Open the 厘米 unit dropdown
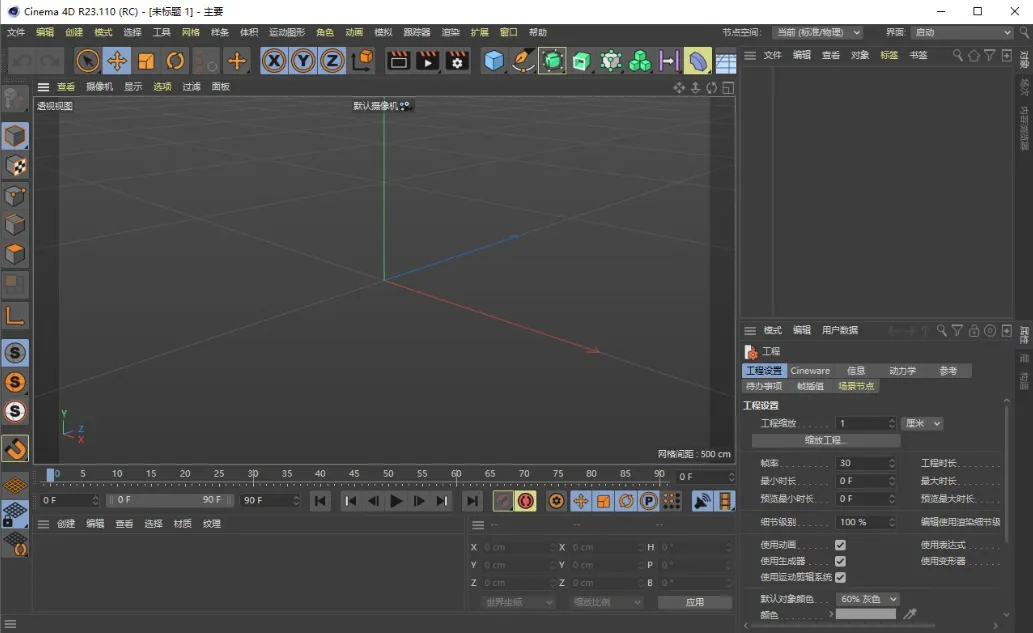Image resolution: width=1033 pixels, height=633 pixels. tap(922, 424)
